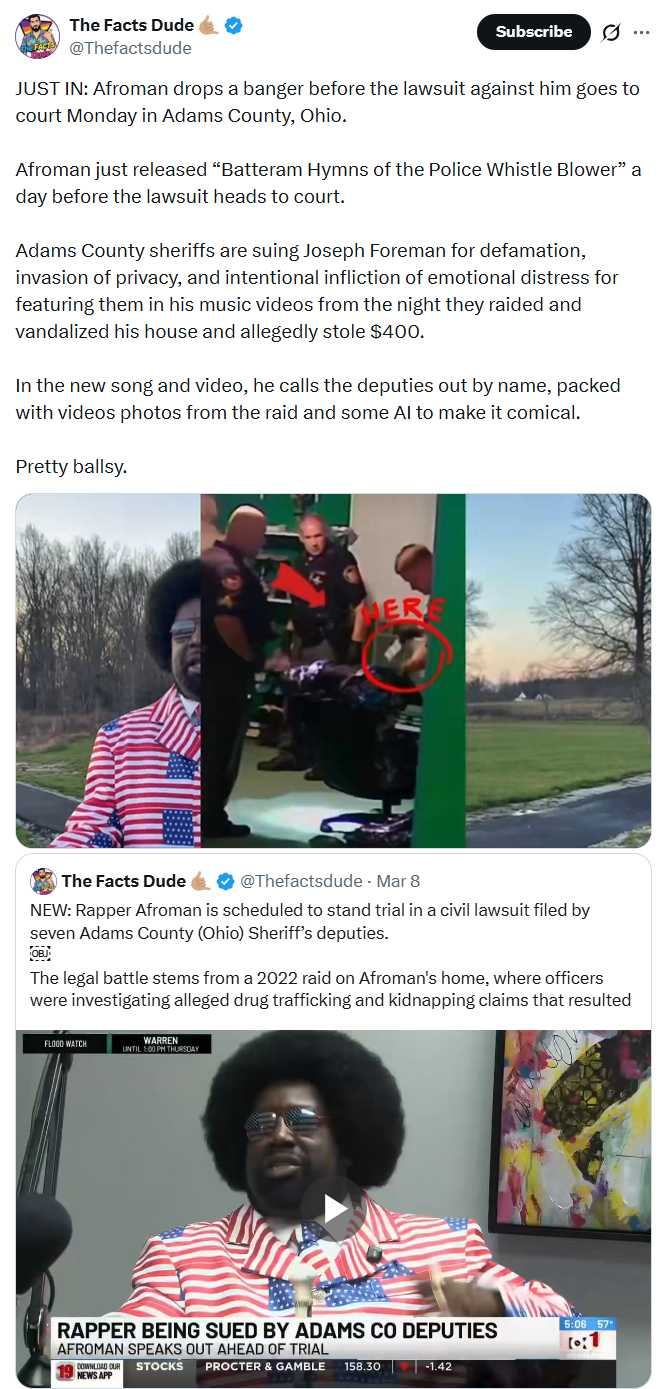
Task: Click the @Thefactsdude handle in quoted post
Action: [x=301, y=881]
